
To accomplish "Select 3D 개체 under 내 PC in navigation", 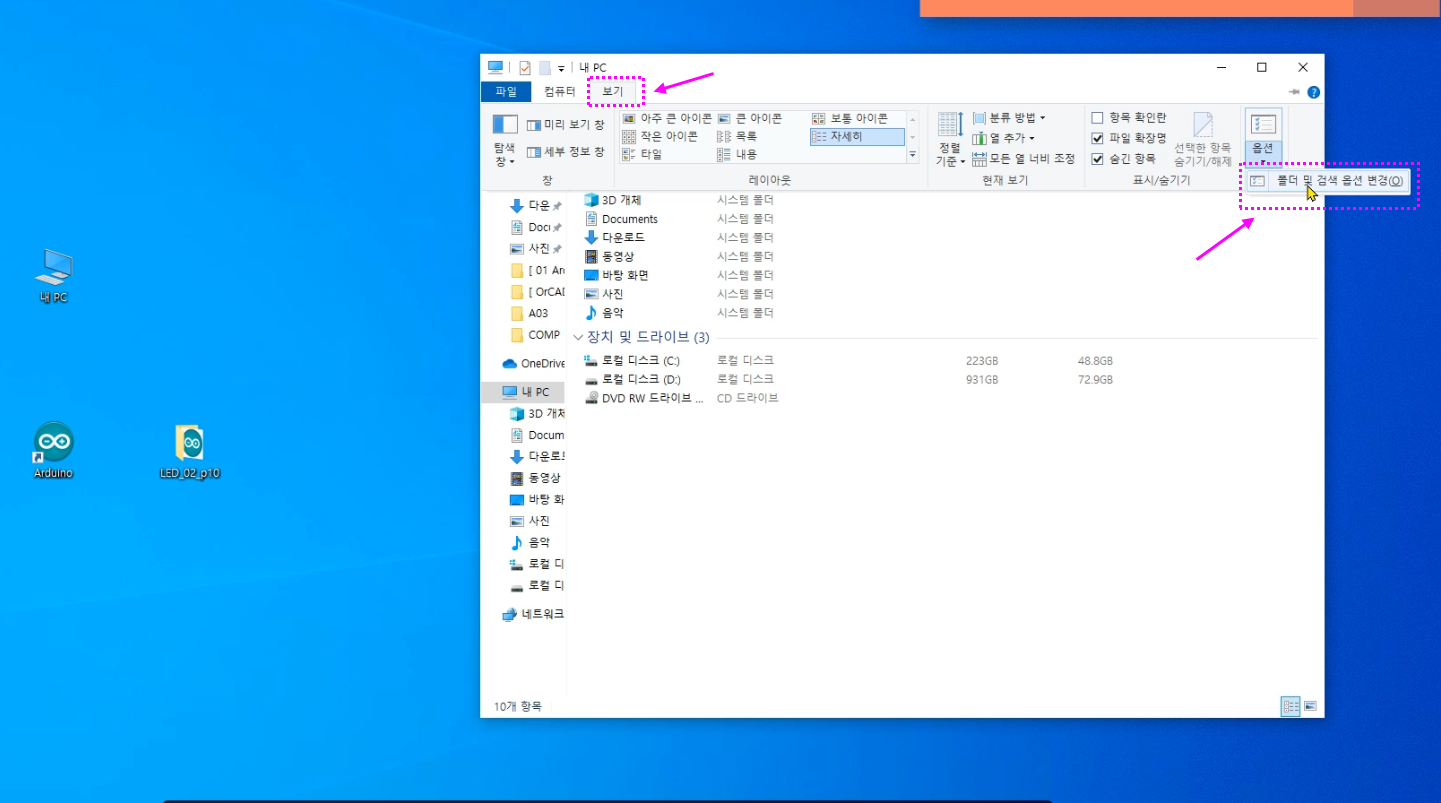I will point(538,413).
